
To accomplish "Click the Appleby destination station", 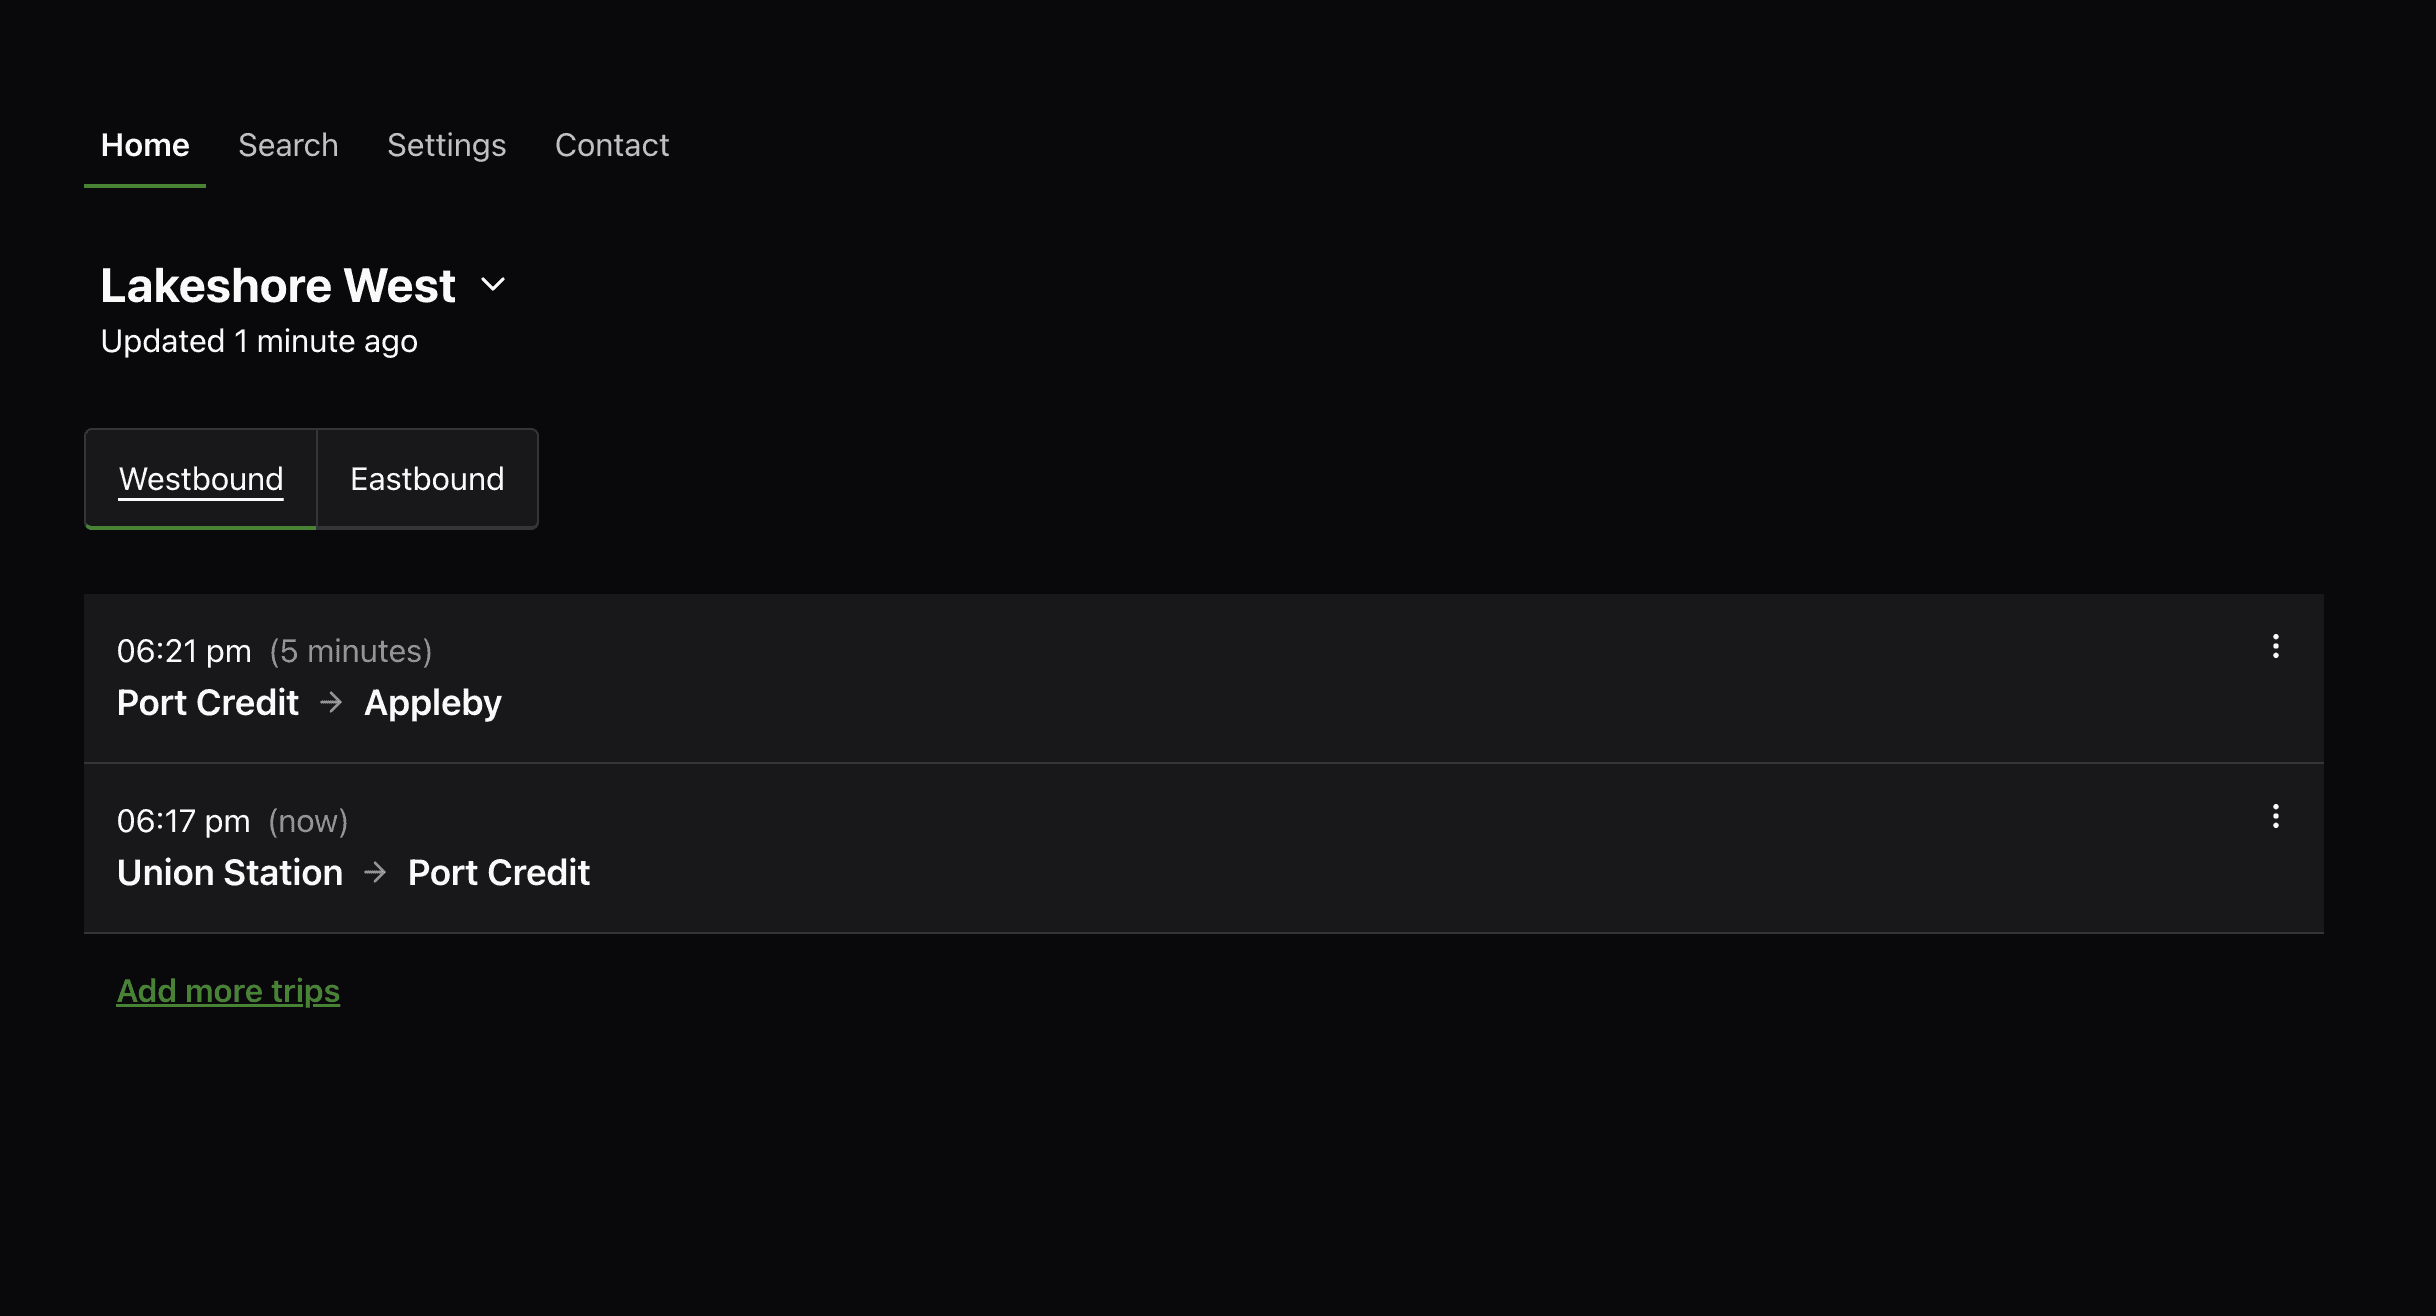I will 433,703.
